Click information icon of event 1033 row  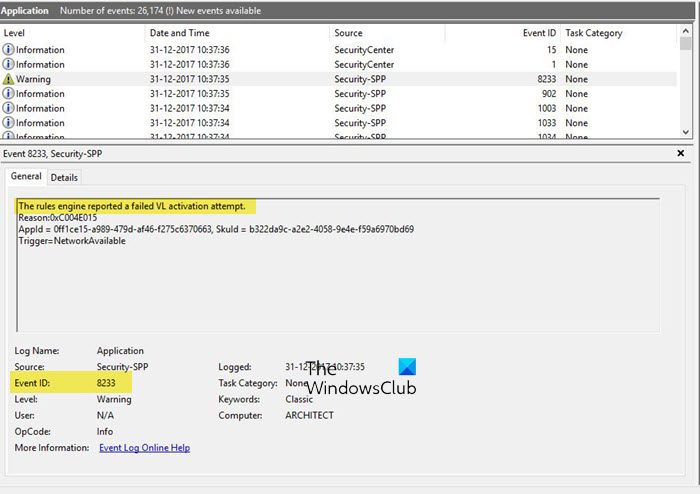(8, 122)
